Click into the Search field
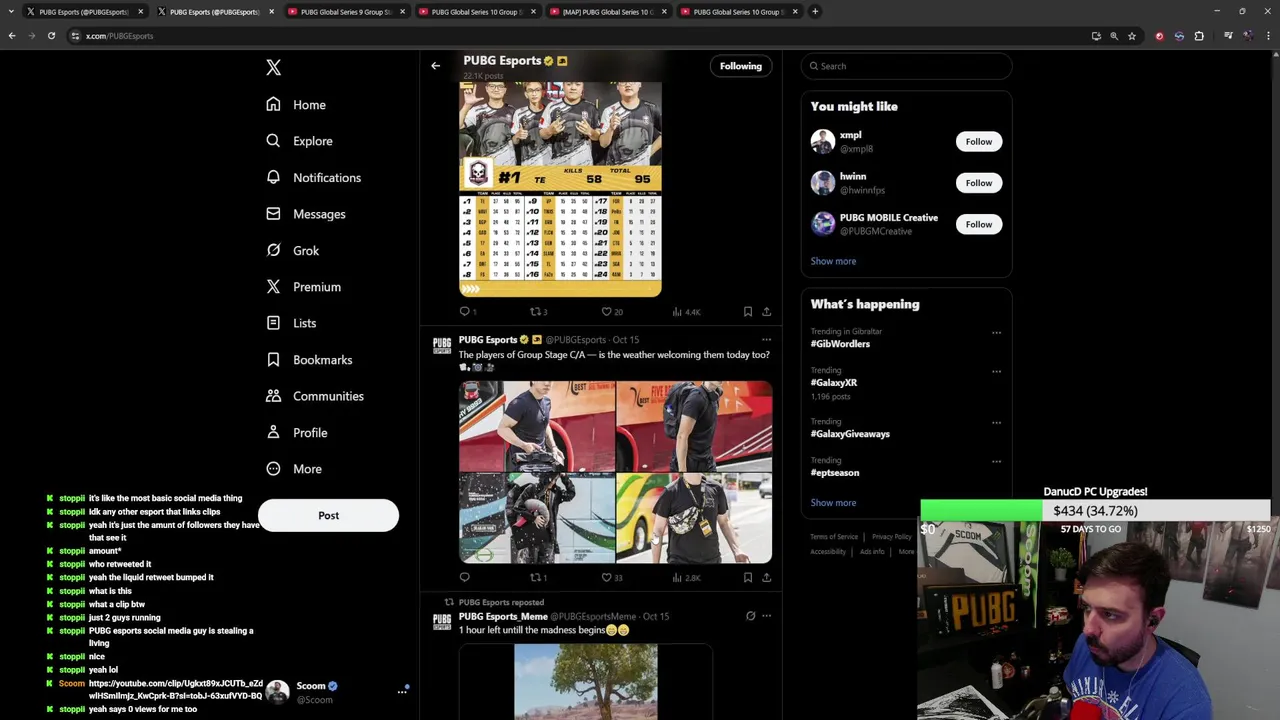1280x720 pixels. click(906, 66)
